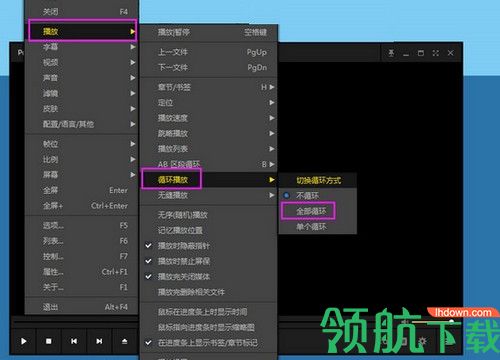Open 列表... F6
The image size is (500, 360).
point(82,241)
